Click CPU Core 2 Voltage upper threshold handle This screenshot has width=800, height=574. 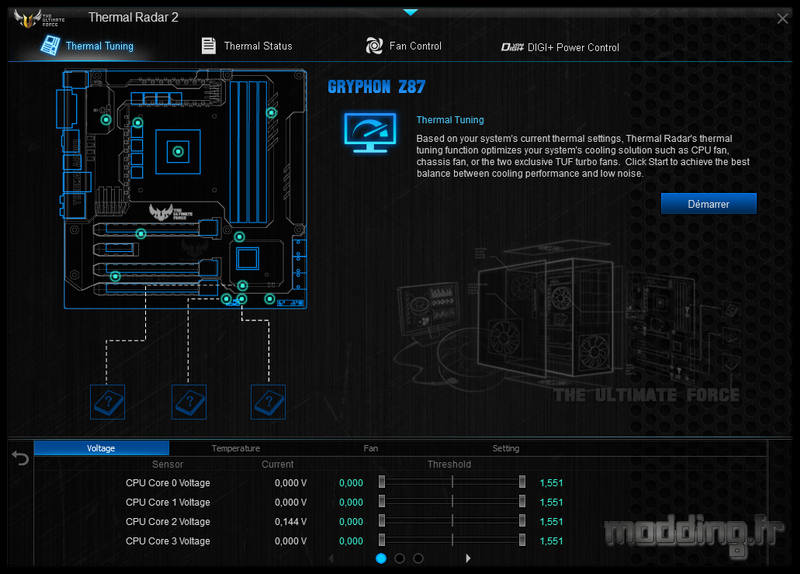522,521
